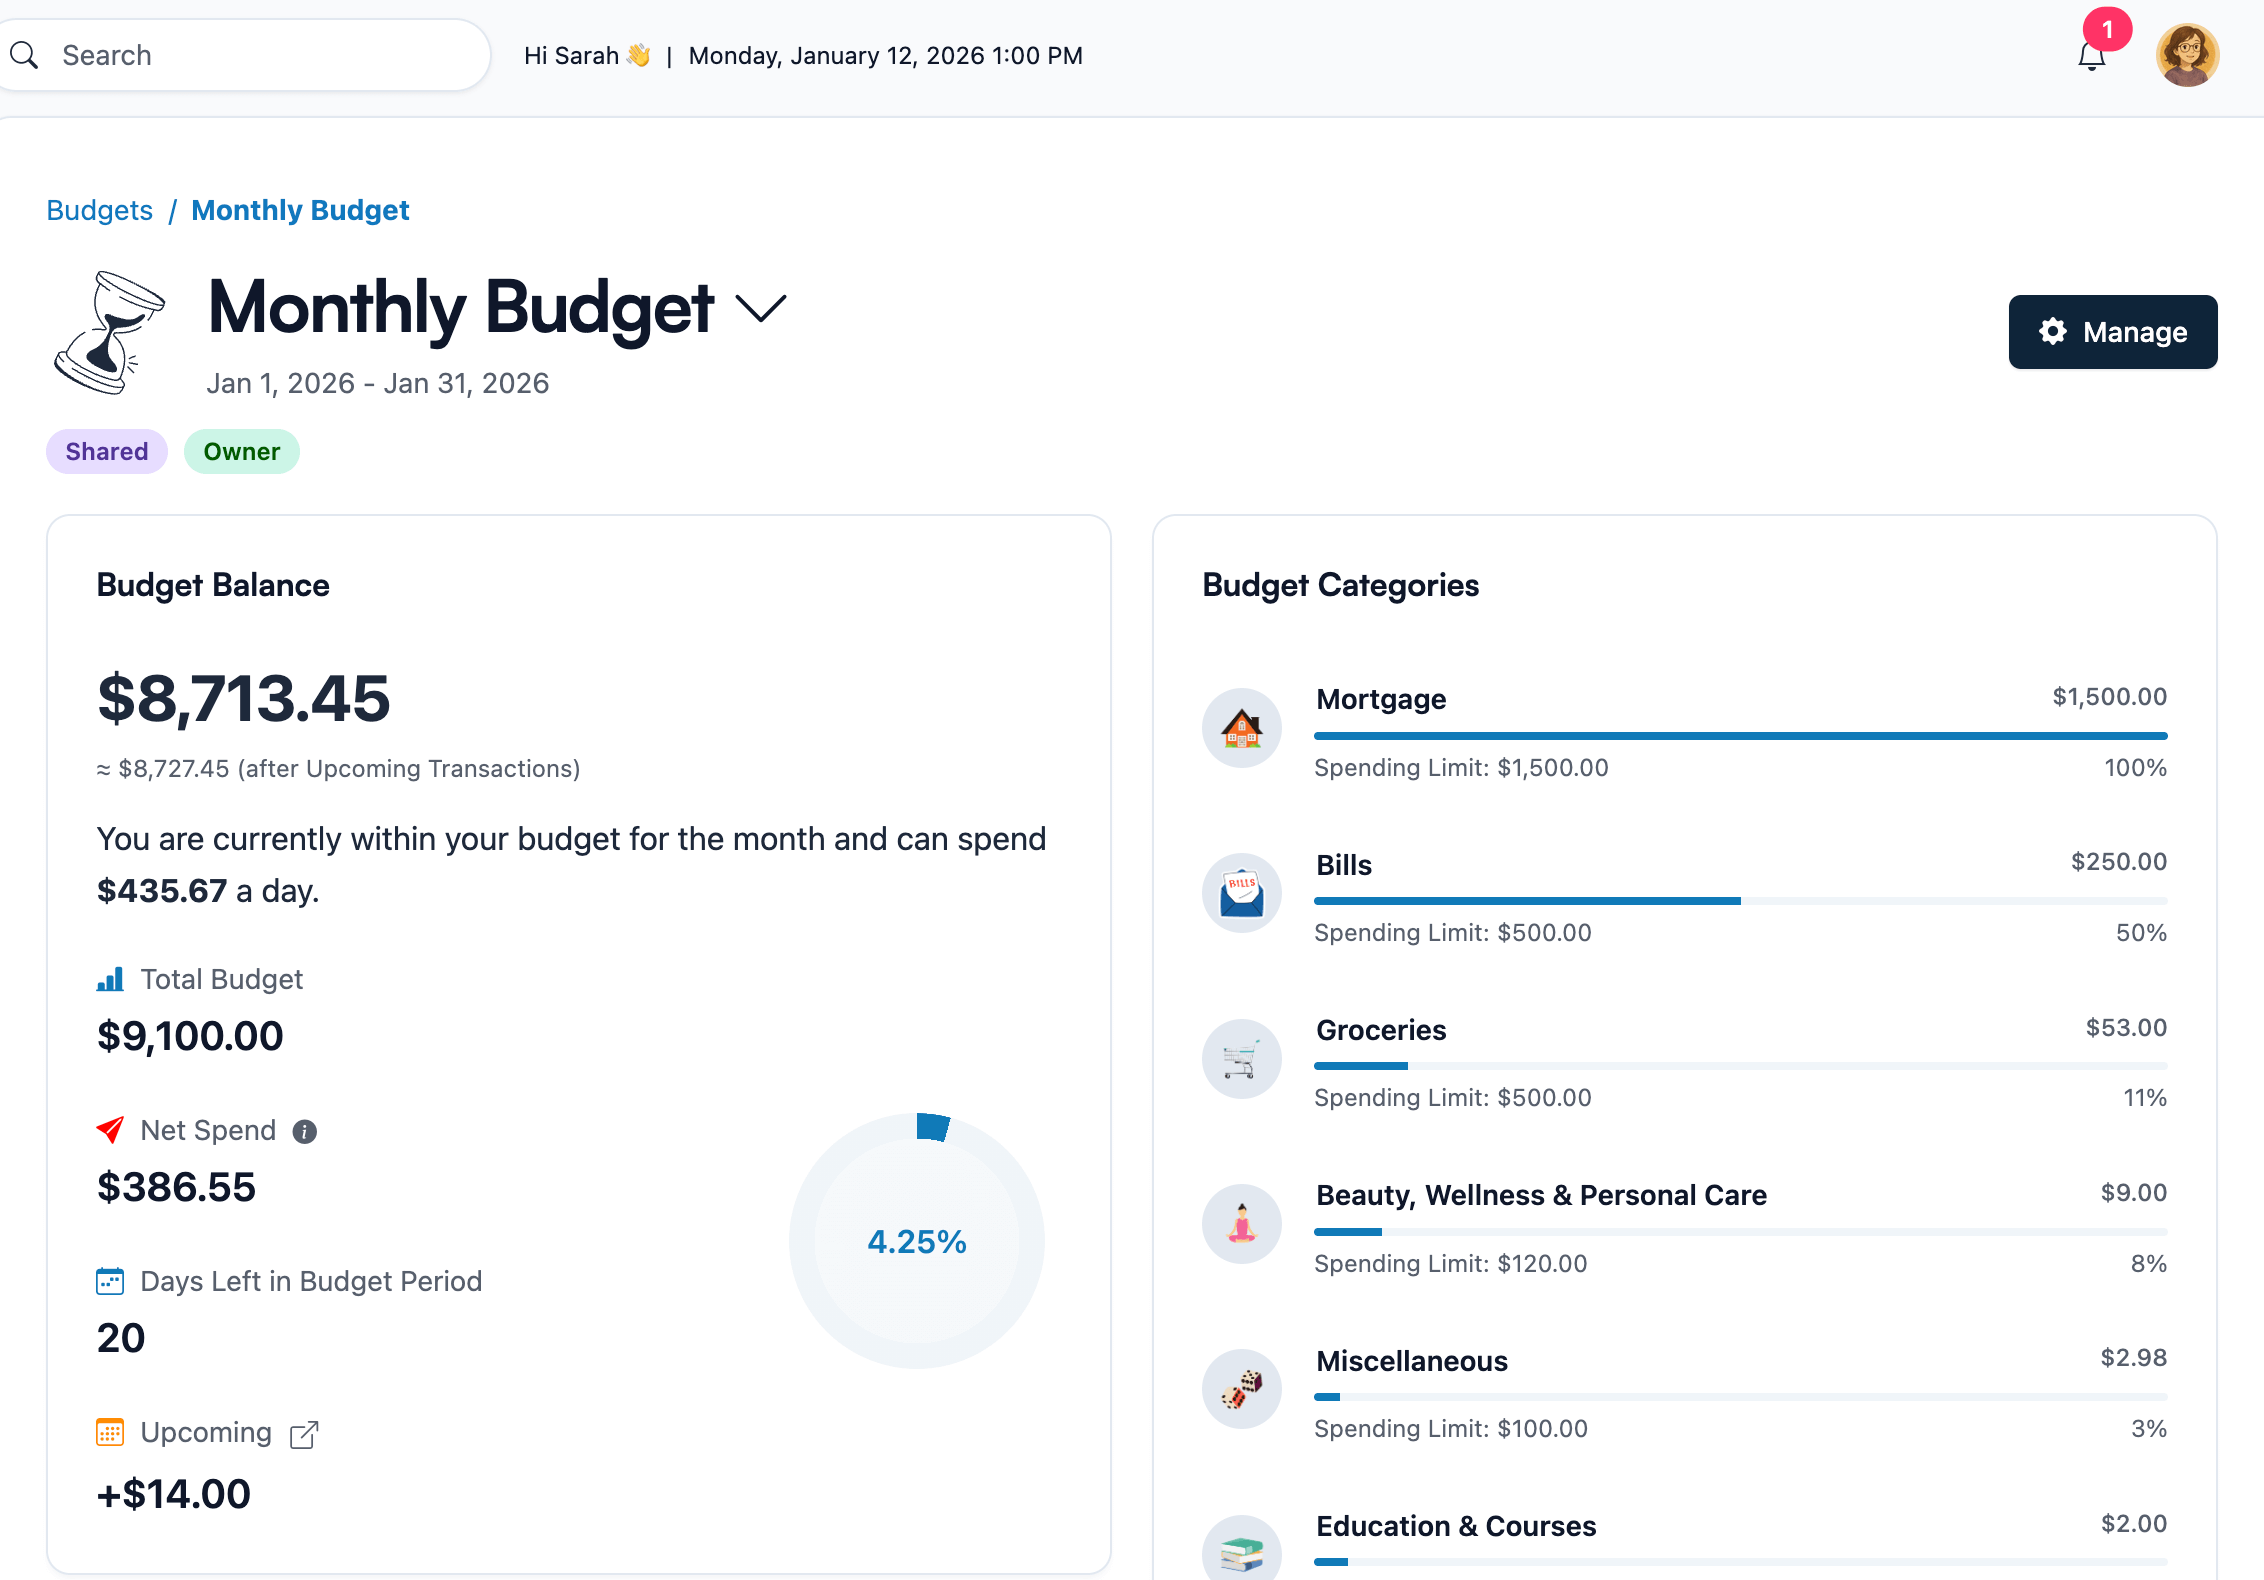This screenshot has height=1580, width=2264.
Task: Click the Beauty & Wellness meditation icon
Action: 1241,1223
